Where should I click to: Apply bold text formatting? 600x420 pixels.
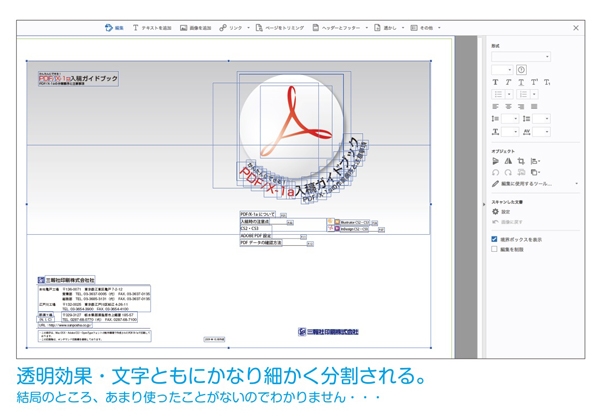coord(495,82)
